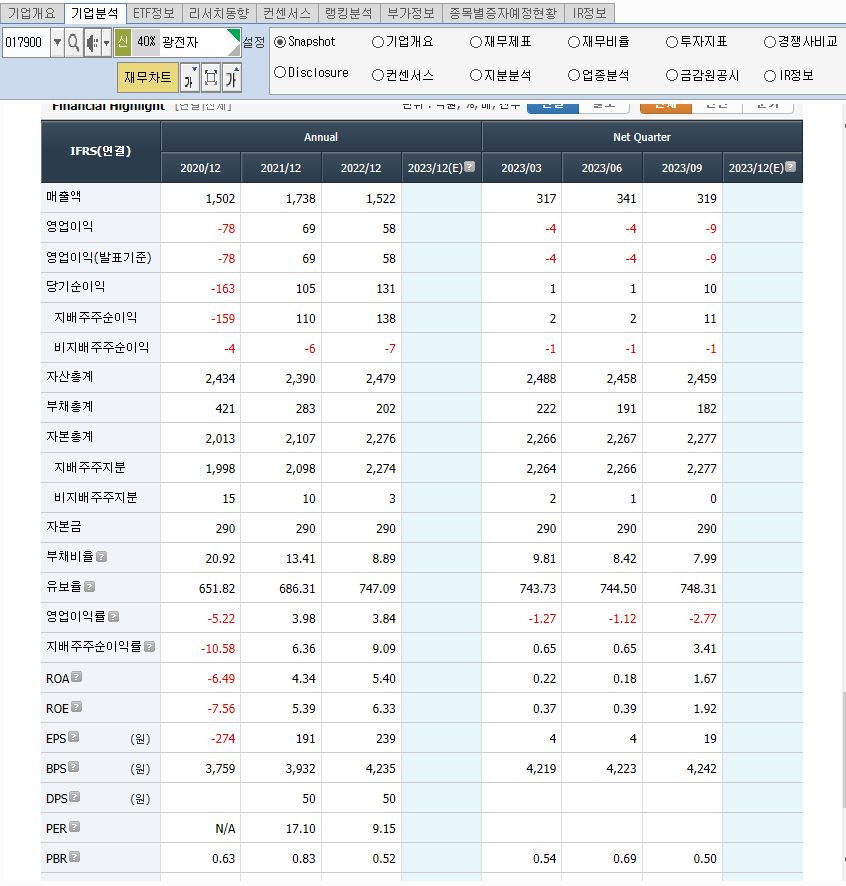Click the yellow 재무차트 button
This screenshot has width=846, height=886.
pyautogui.click(x=149, y=76)
